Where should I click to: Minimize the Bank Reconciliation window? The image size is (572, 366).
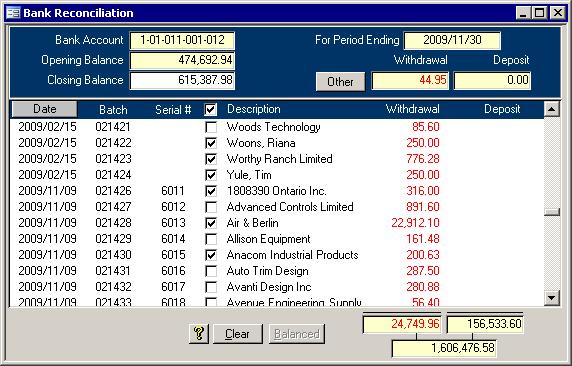click(x=523, y=13)
